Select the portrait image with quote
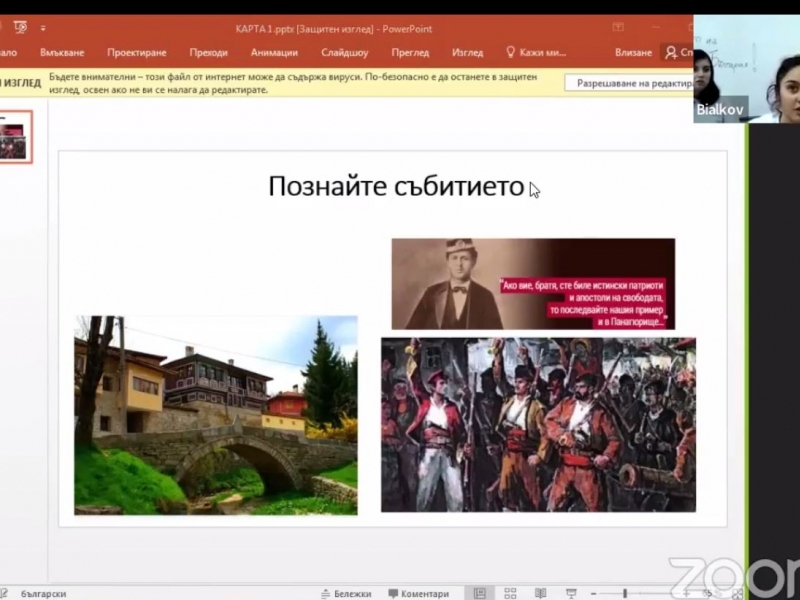This screenshot has height=600, width=800. click(x=533, y=284)
